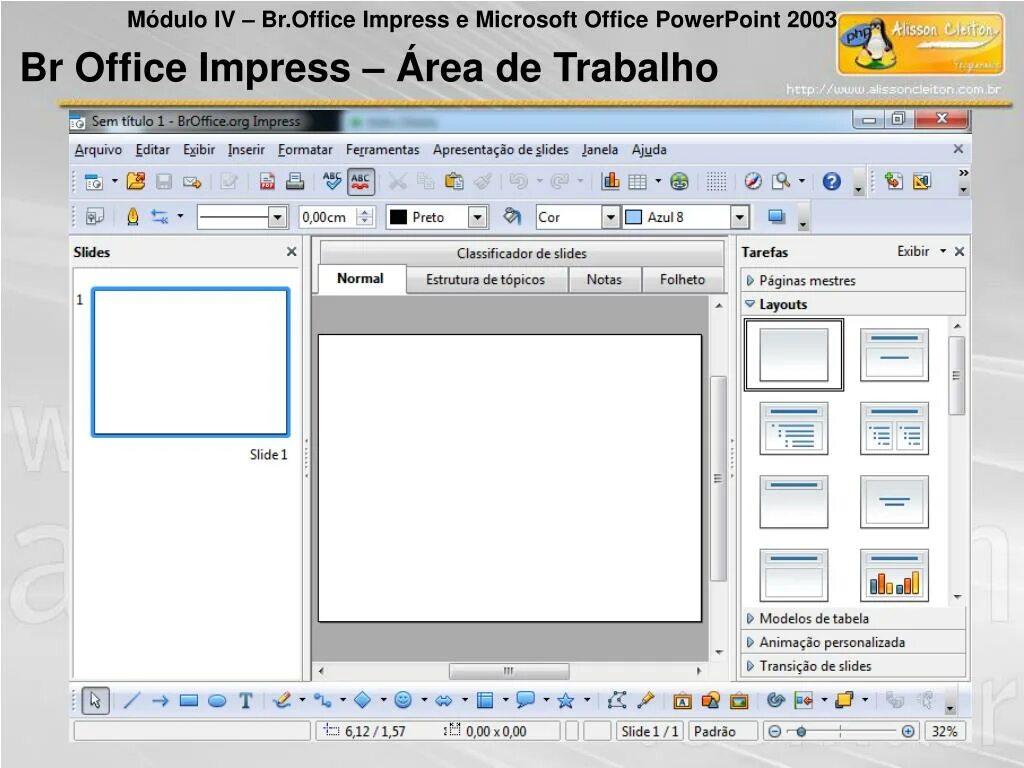Image resolution: width=1024 pixels, height=768 pixels.
Task: Select the Rectangle drawing tool
Action: (189, 701)
